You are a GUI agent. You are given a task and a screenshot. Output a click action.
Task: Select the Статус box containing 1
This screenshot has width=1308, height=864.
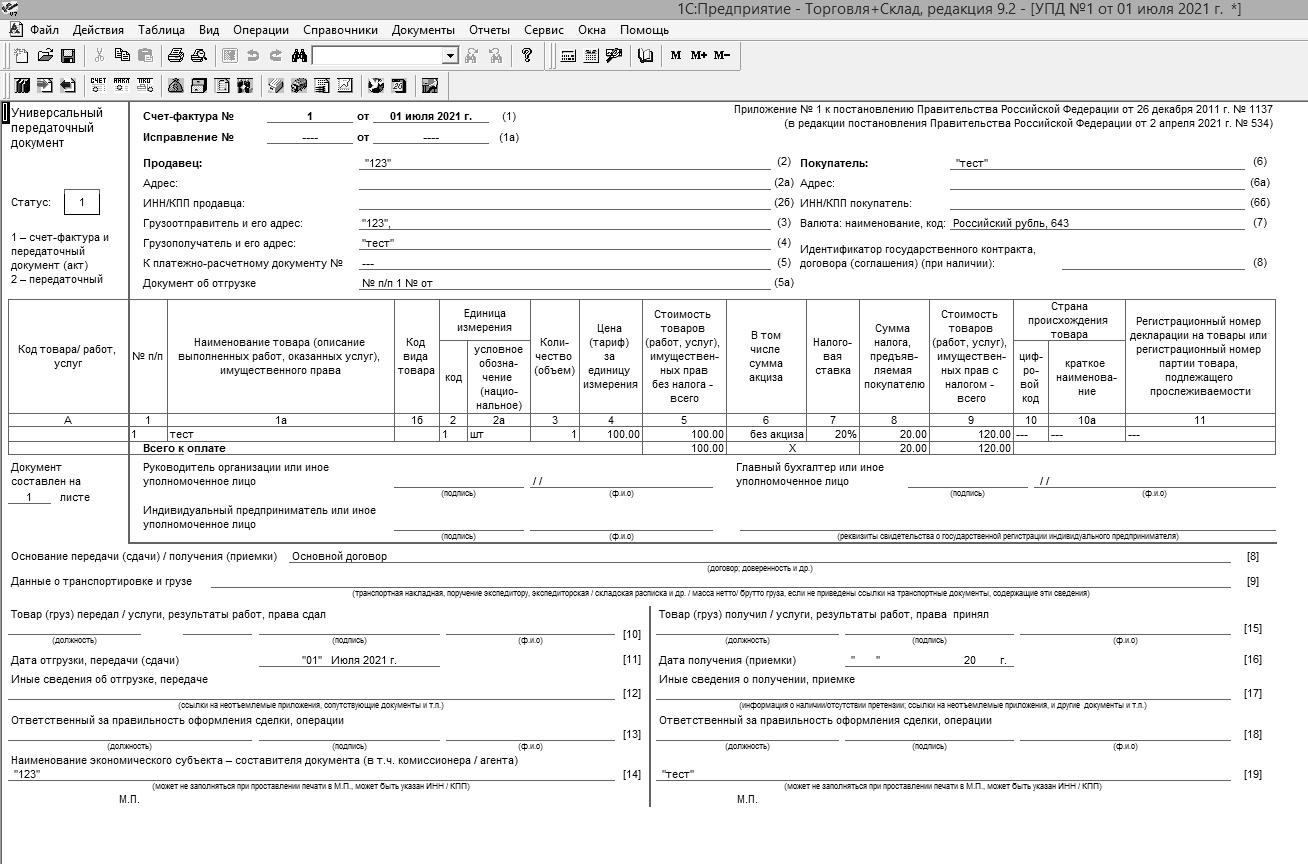[x=82, y=202]
